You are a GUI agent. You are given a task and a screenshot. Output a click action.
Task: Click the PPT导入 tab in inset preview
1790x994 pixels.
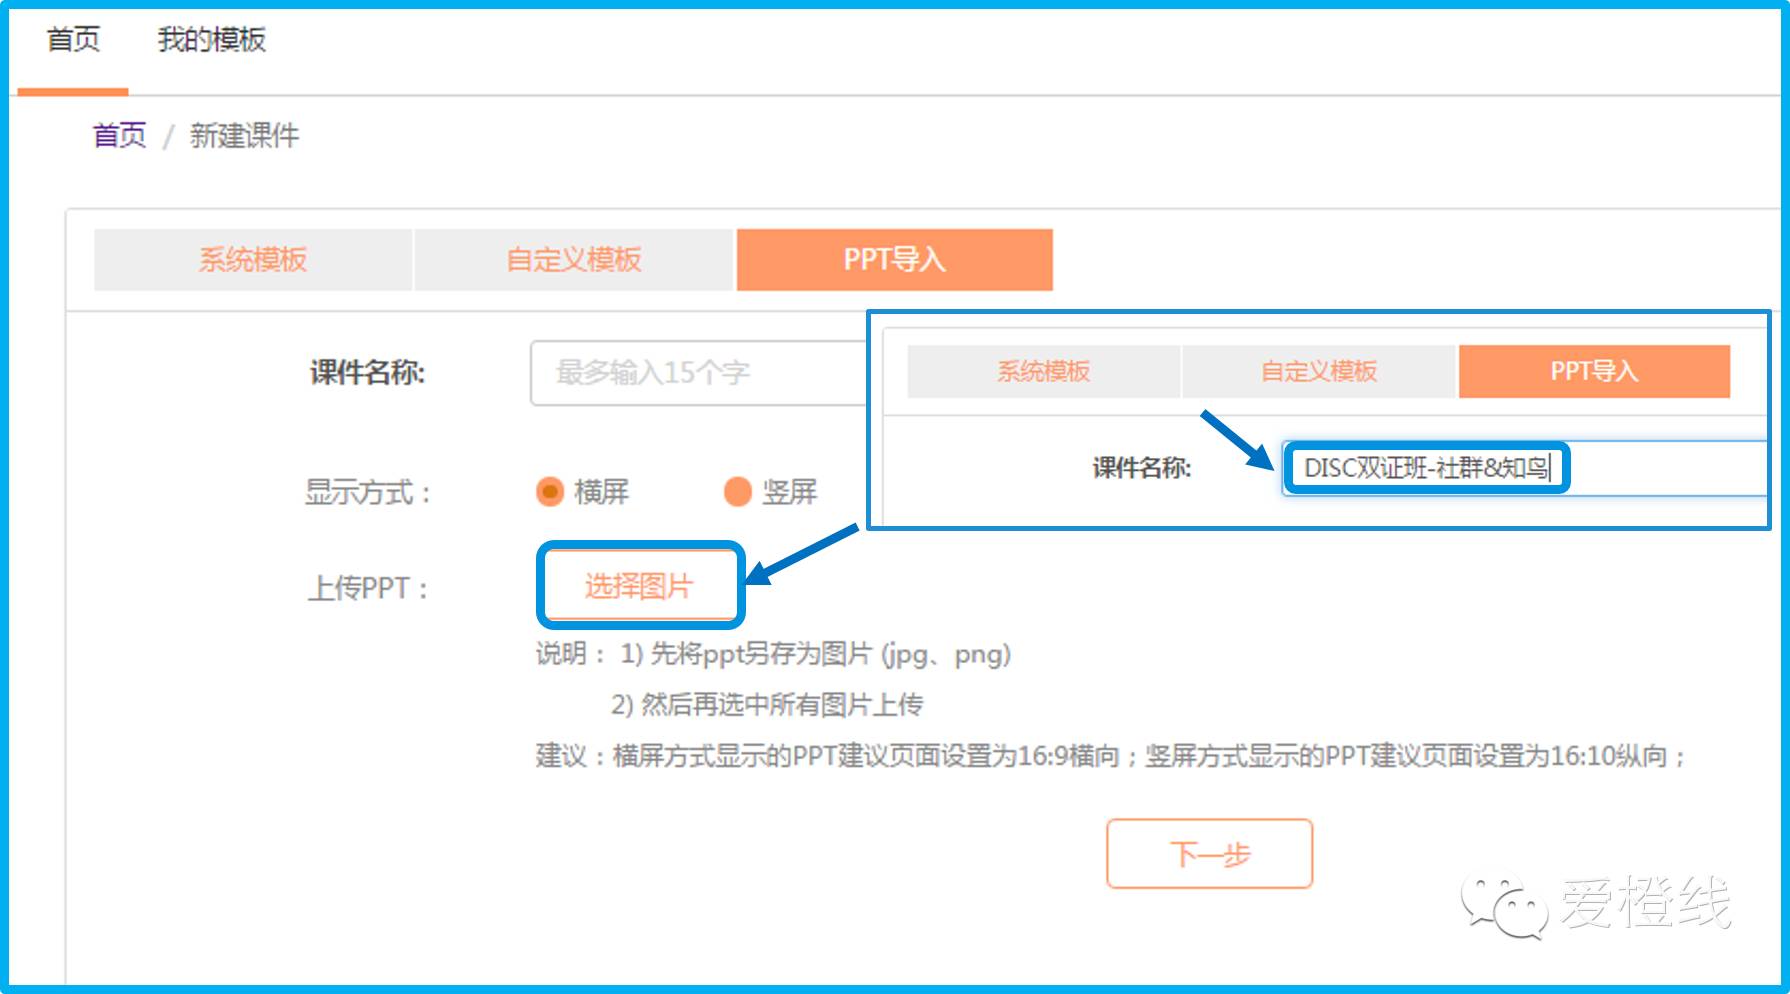click(1594, 372)
